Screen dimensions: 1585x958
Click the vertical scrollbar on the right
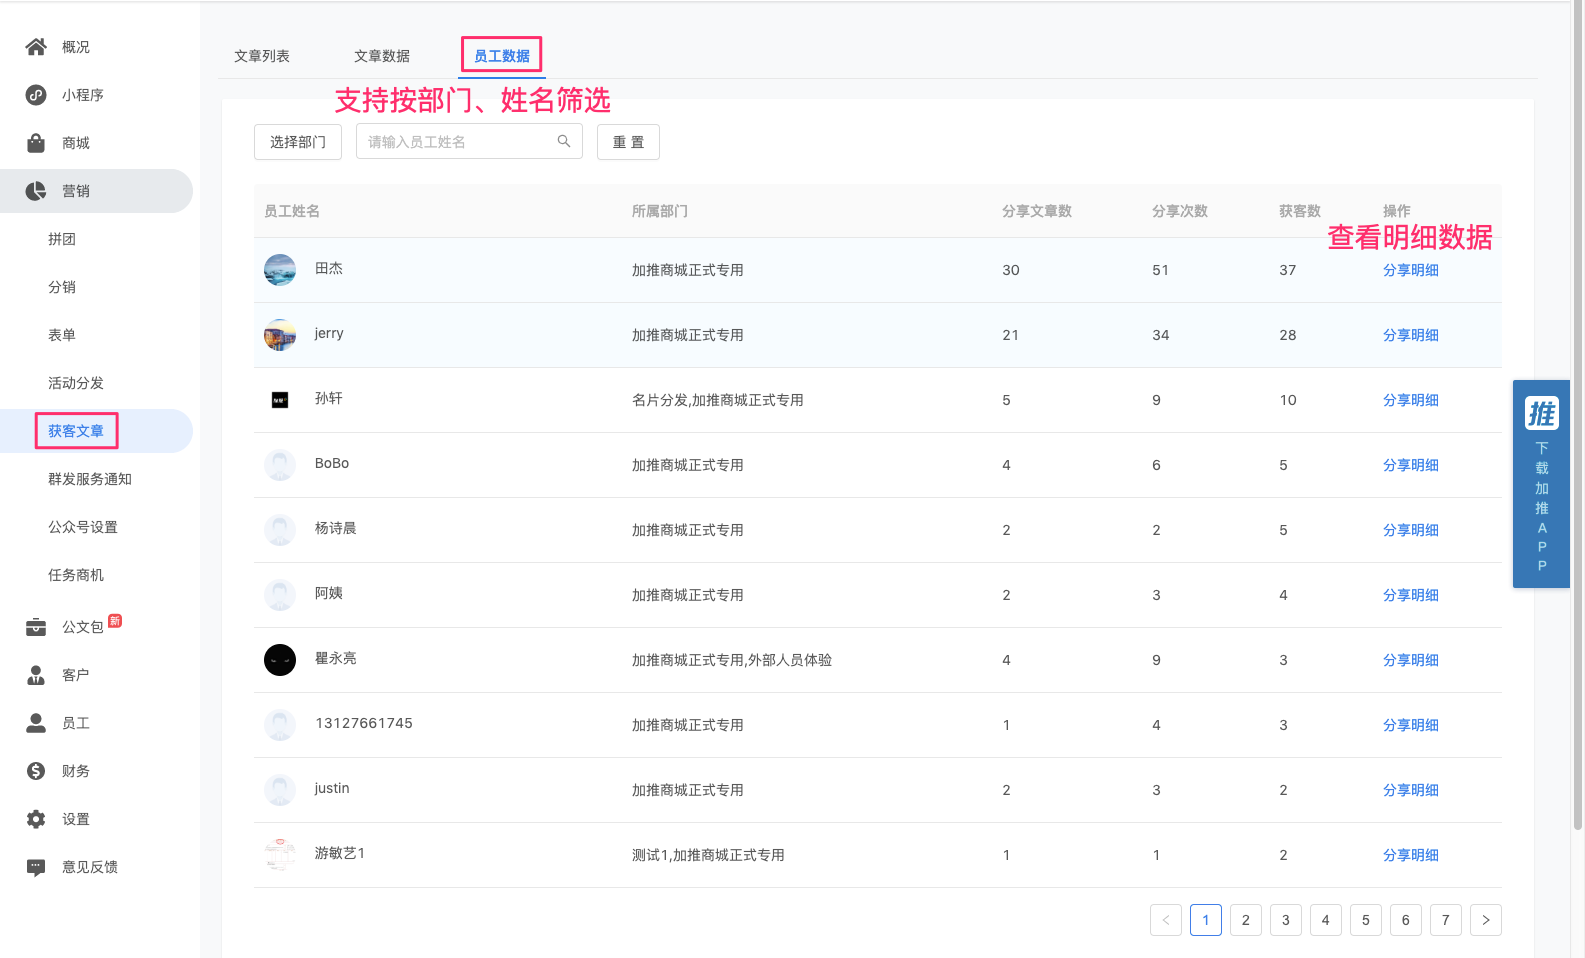click(1578, 415)
